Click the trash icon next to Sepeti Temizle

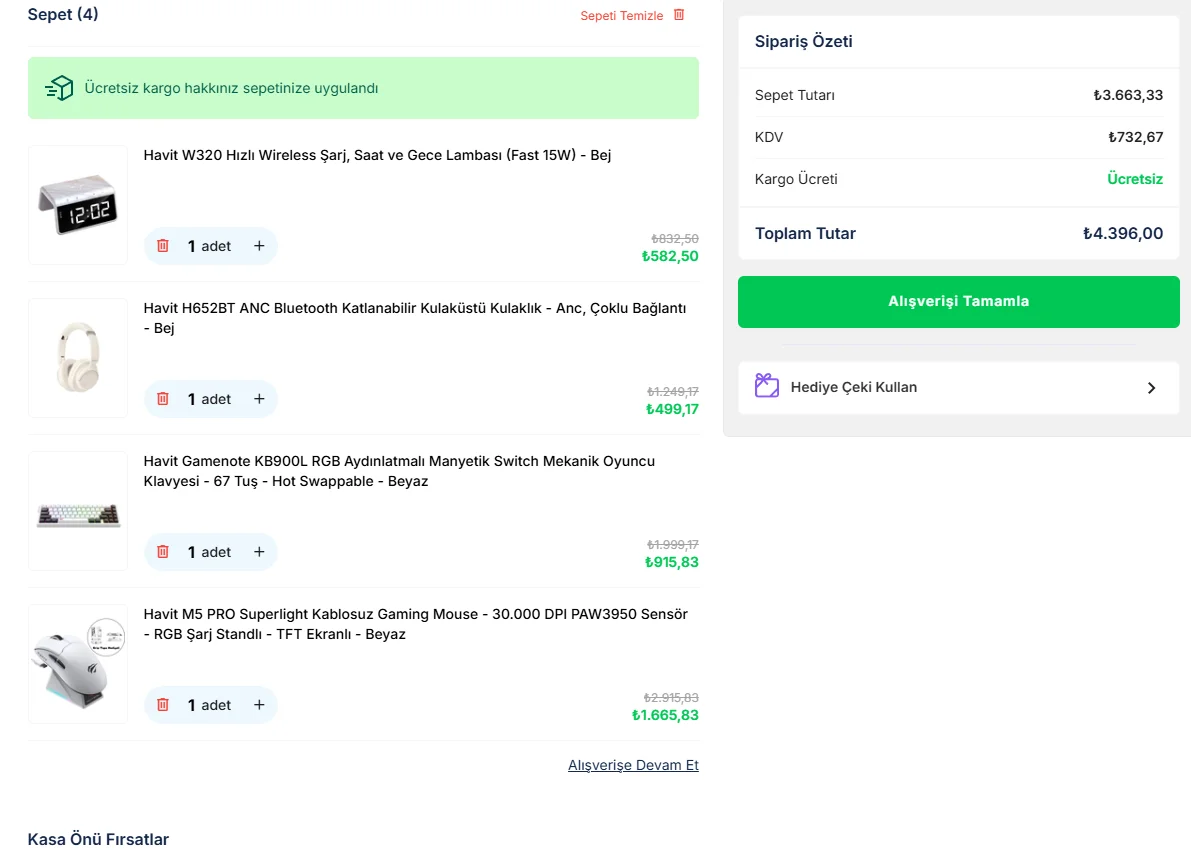click(x=679, y=15)
